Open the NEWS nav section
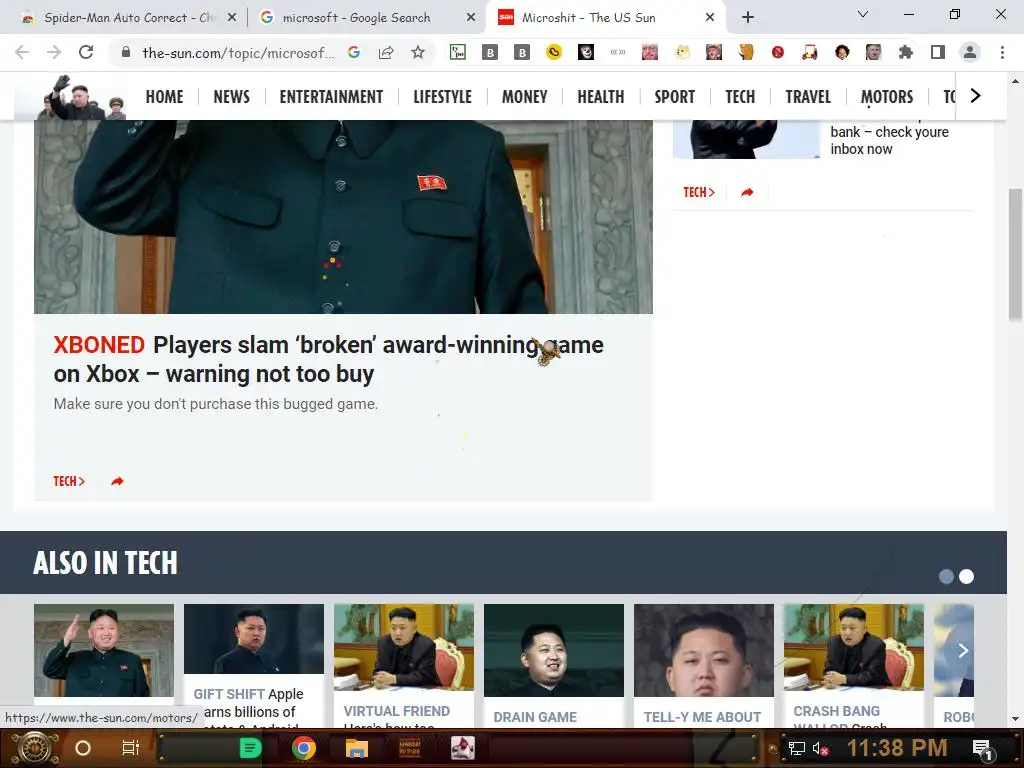 tap(232, 97)
